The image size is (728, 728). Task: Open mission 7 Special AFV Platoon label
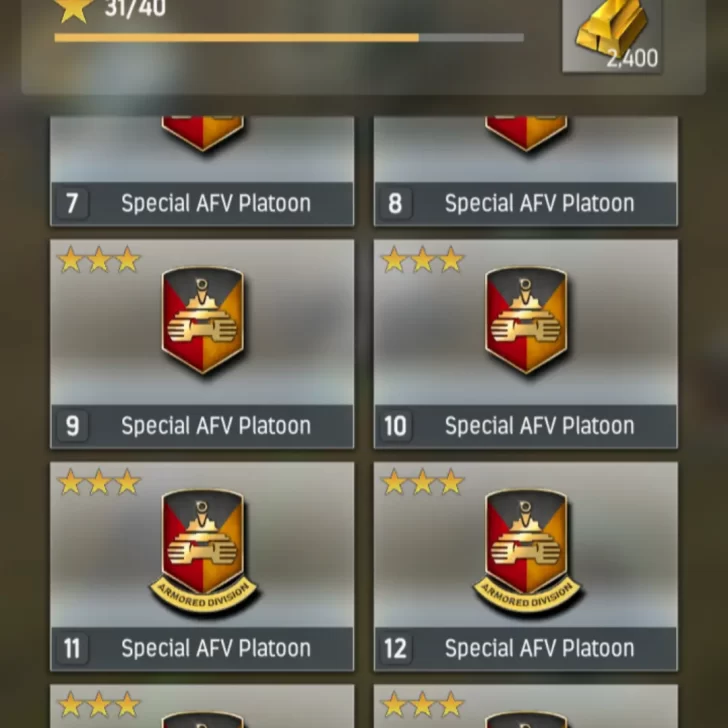coord(216,203)
